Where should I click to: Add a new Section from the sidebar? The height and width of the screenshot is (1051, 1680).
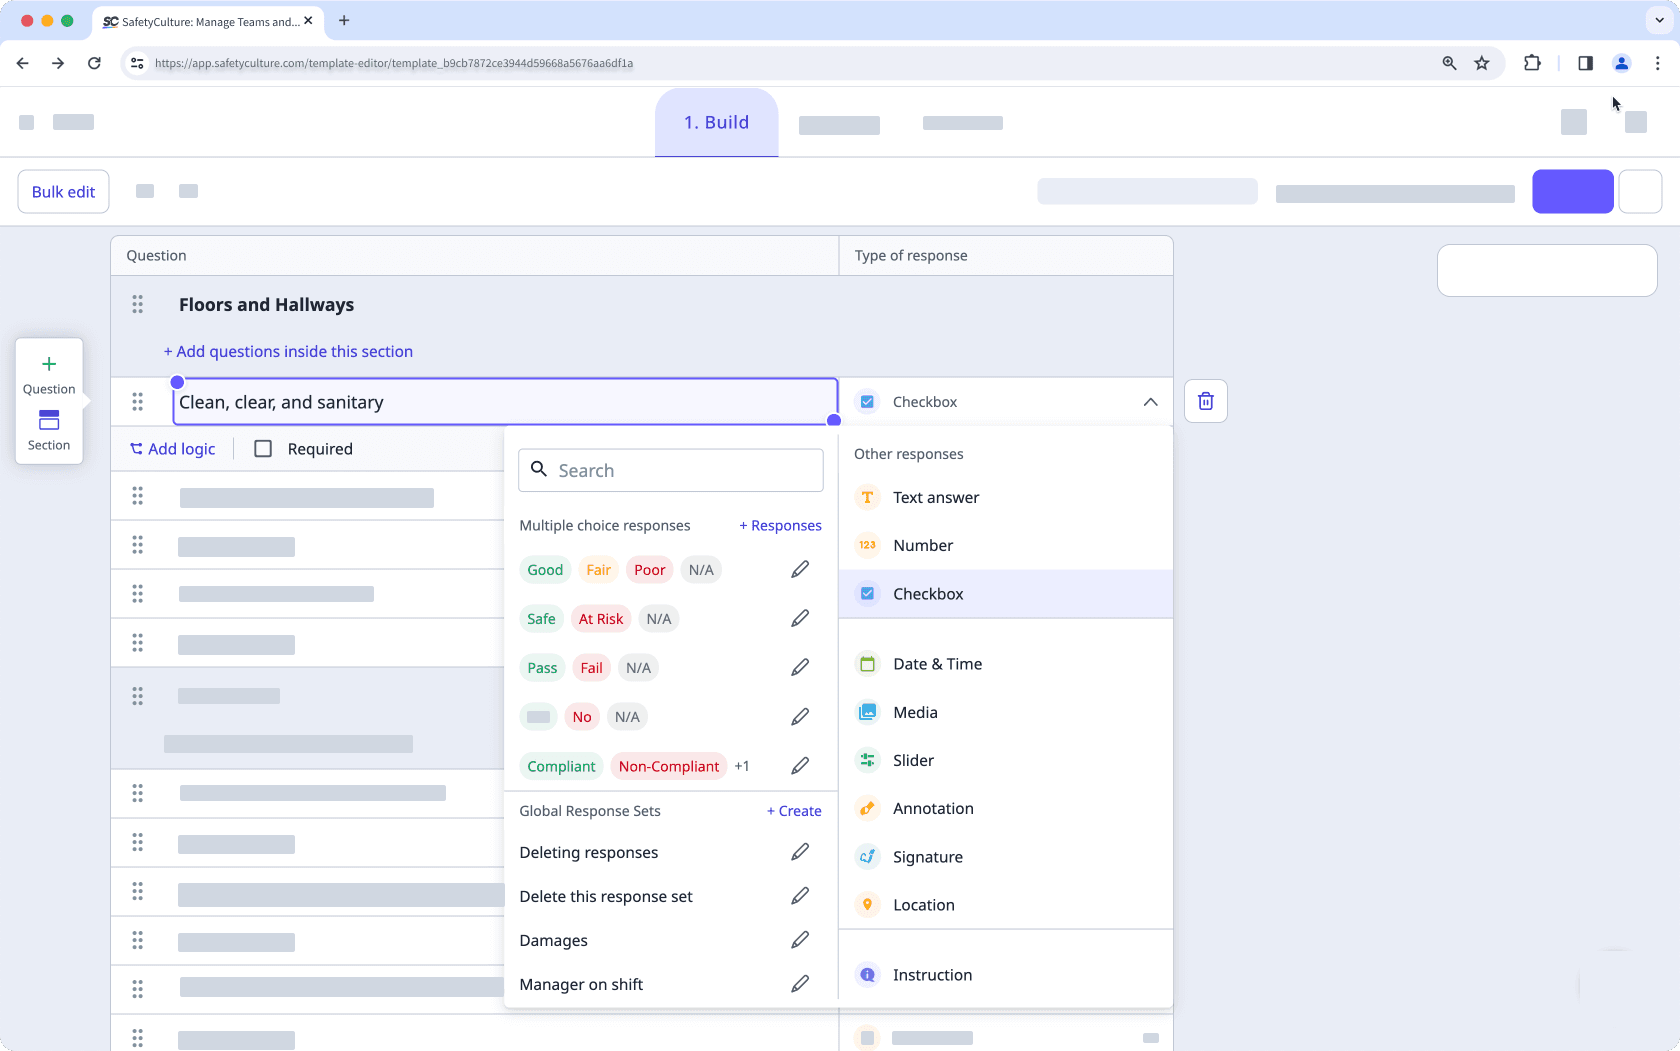48,429
